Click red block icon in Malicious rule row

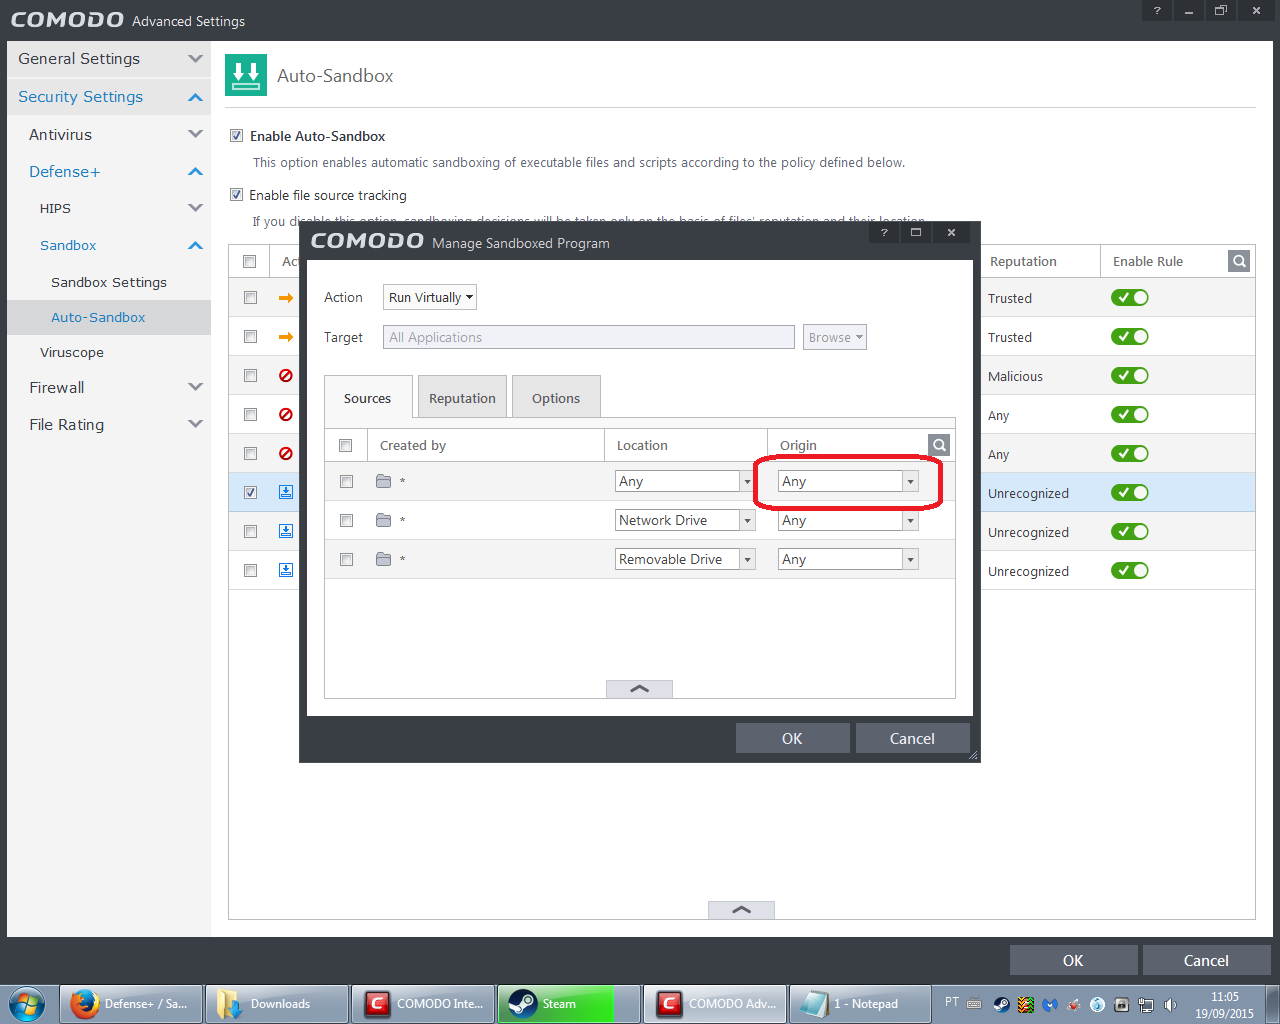coord(286,376)
